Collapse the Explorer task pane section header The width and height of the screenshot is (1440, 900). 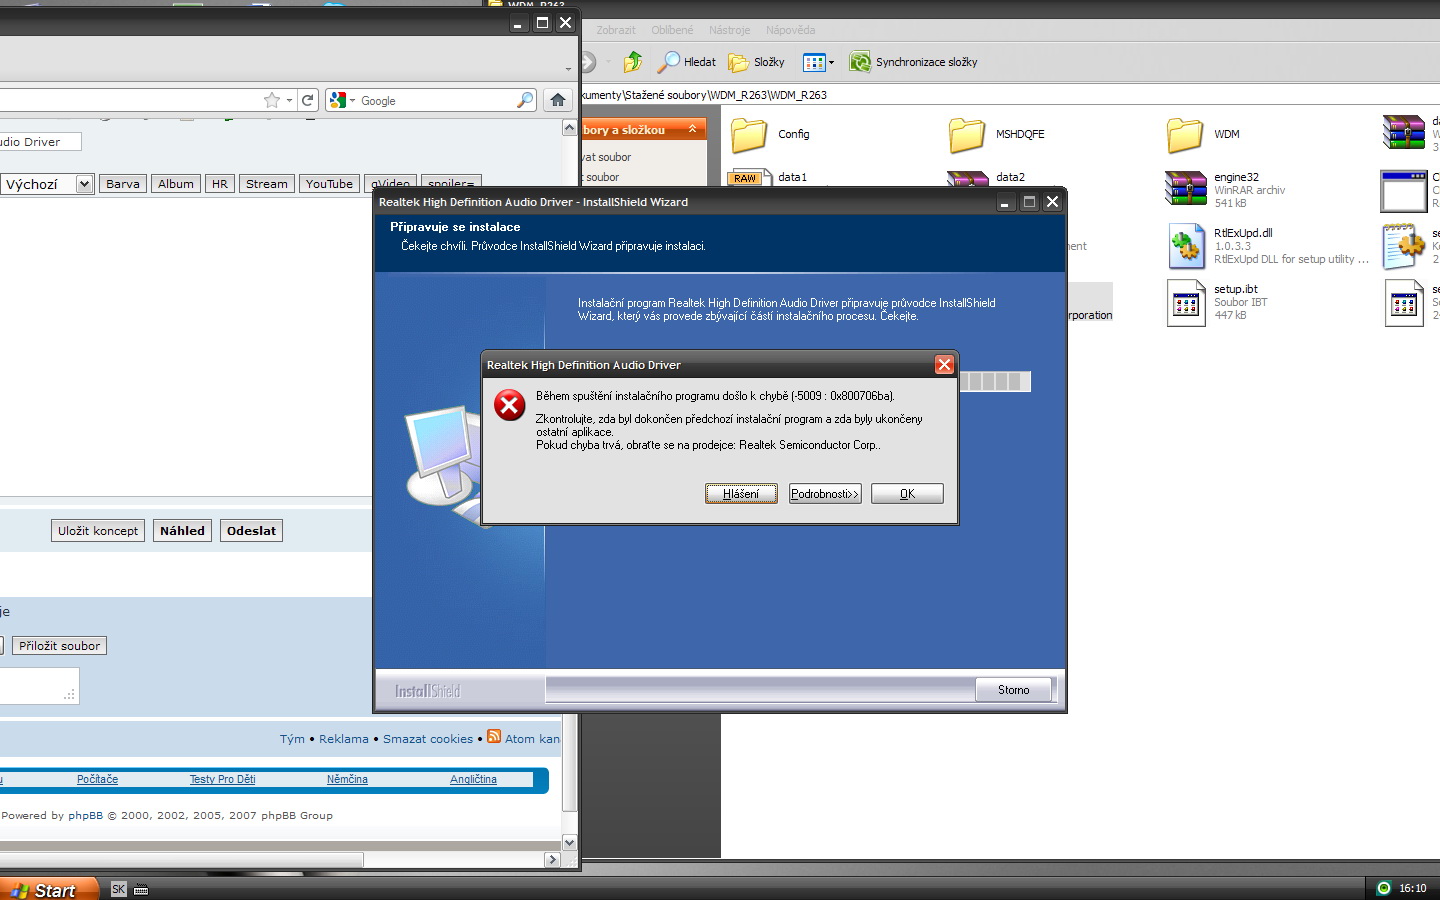[x=692, y=129]
